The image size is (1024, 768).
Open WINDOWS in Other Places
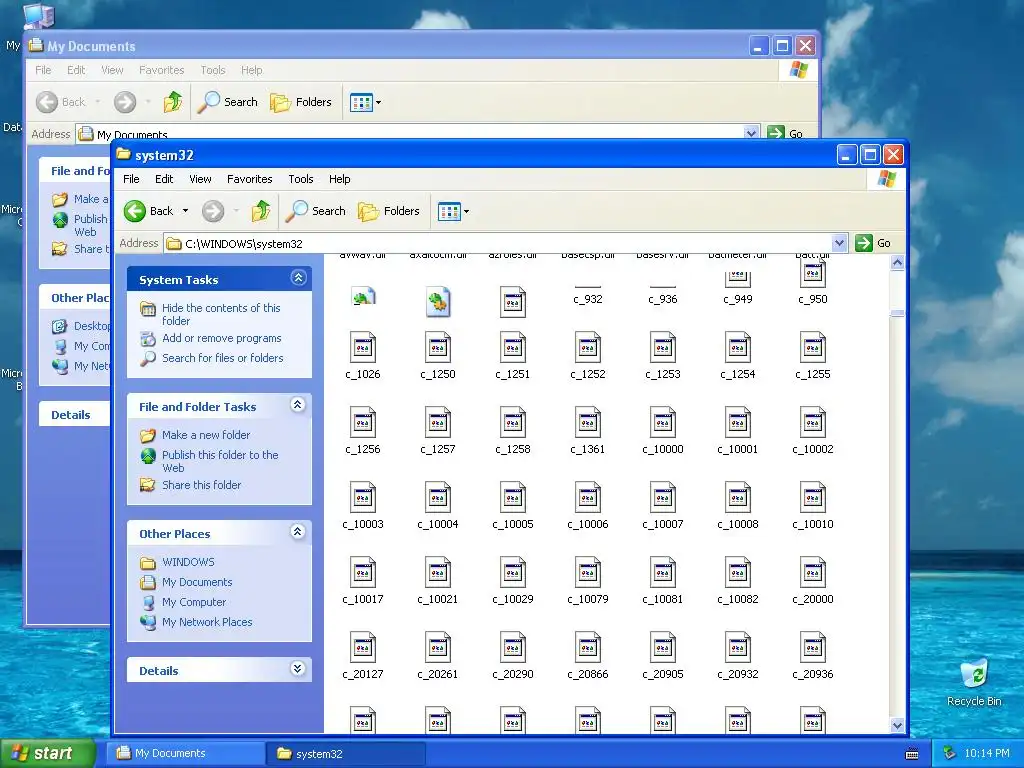pyautogui.click(x=188, y=562)
